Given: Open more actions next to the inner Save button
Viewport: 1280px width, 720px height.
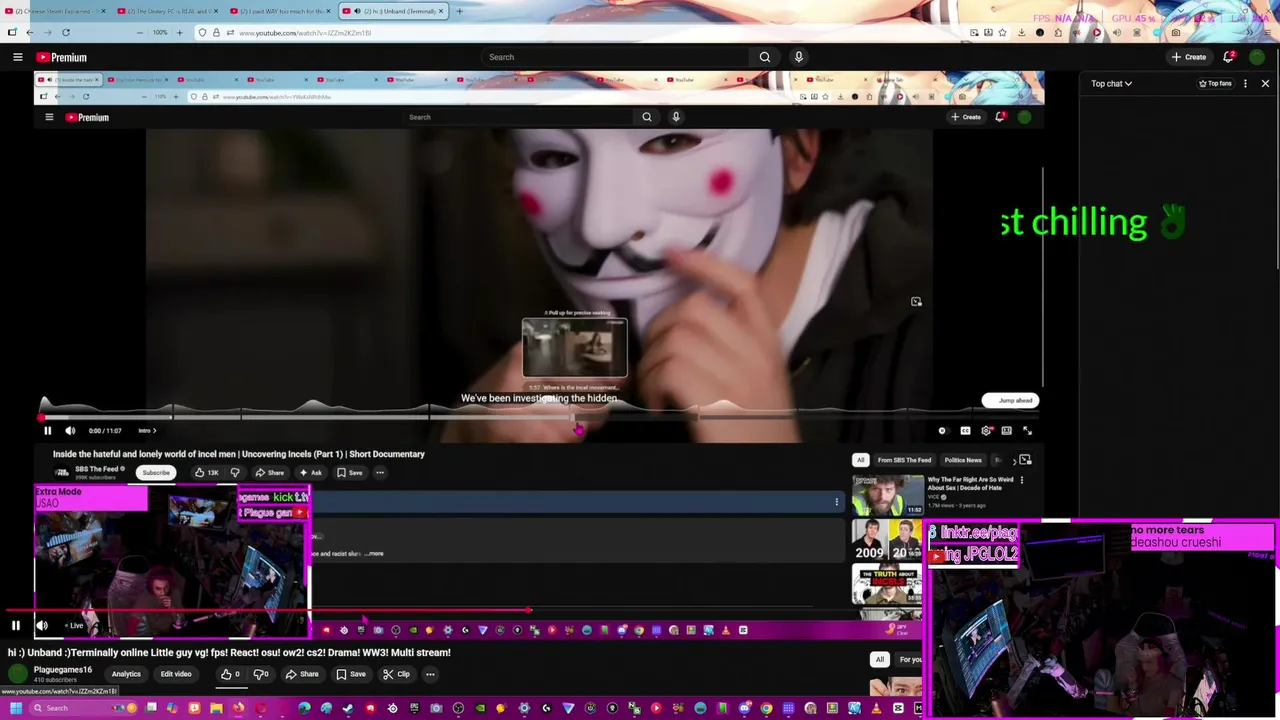Looking at the screenshot, I should tap(380, 473).
